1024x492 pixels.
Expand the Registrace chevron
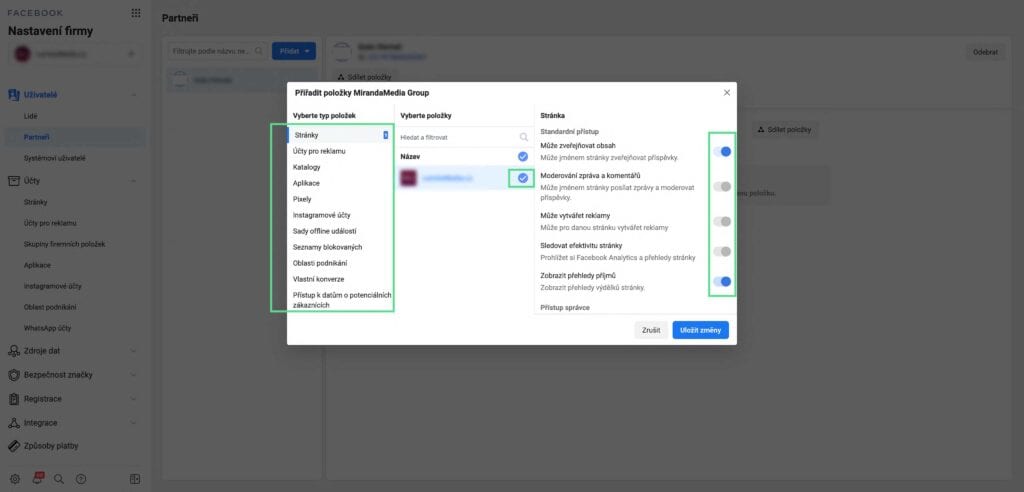click(134, 399)
